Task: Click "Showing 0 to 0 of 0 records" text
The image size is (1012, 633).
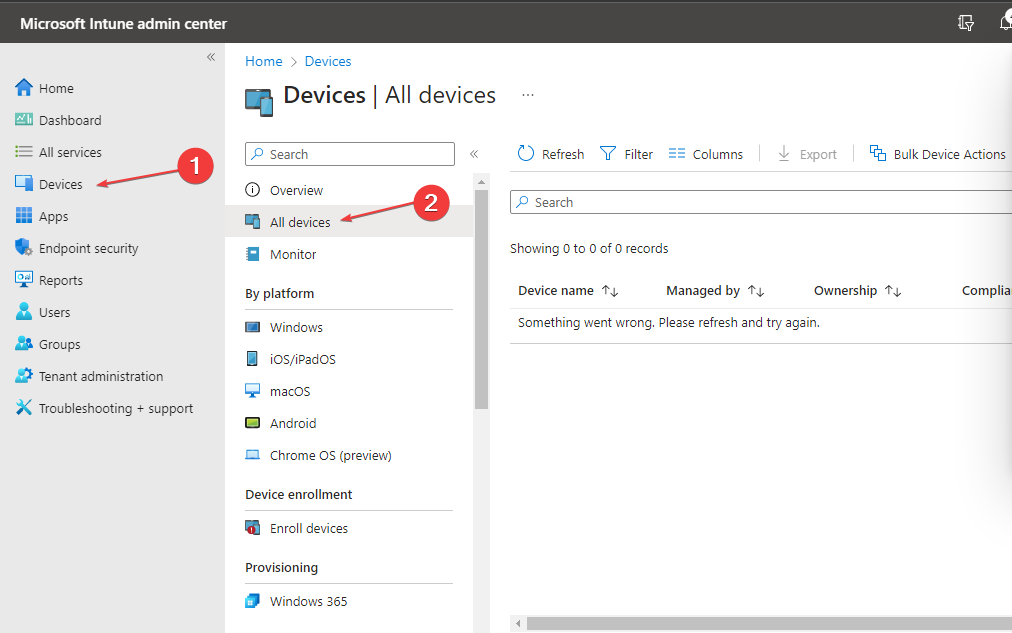Action: pyautogui.click(x=589, y=248)
